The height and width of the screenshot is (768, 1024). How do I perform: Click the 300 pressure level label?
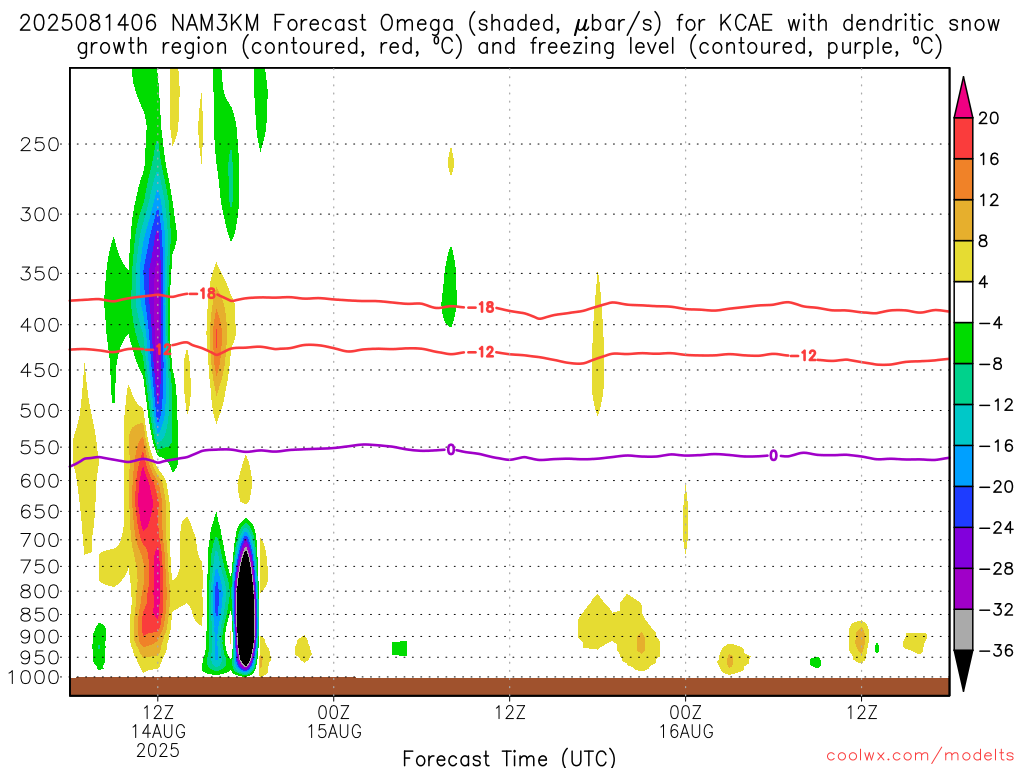pyautogui.click(x=40, y=214)
